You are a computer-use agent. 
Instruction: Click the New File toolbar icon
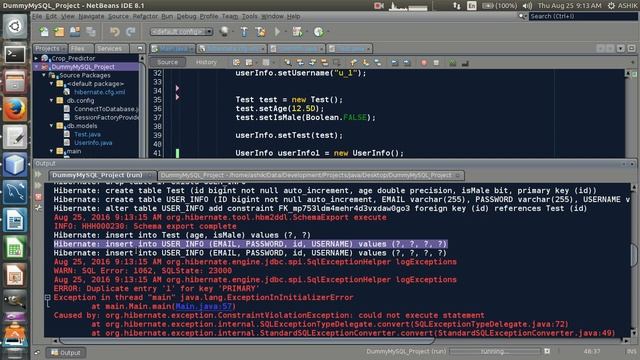coord(44,31)
